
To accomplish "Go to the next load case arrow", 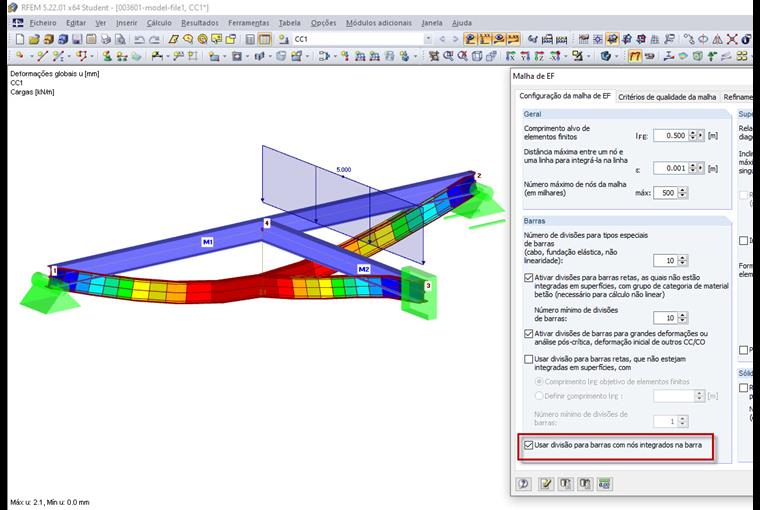I will click(x=455, y=39).
